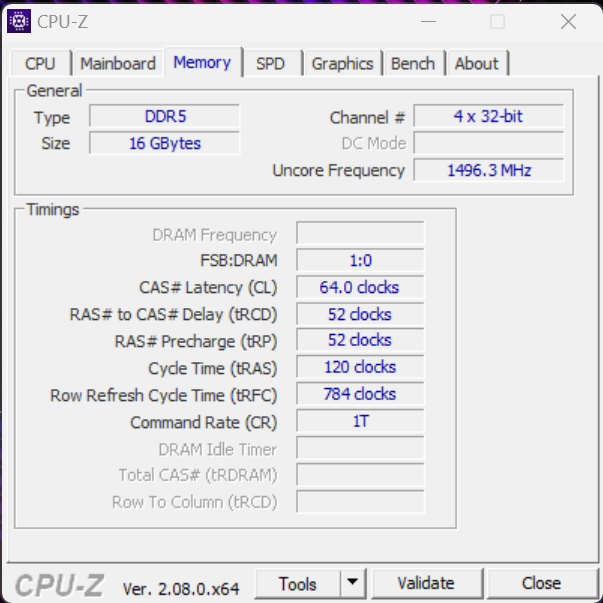The height and width of the screenshot is (603, 603).
Task: Click the DDR5 Type field
Action: pyautogui.click(x=165, y=116)
